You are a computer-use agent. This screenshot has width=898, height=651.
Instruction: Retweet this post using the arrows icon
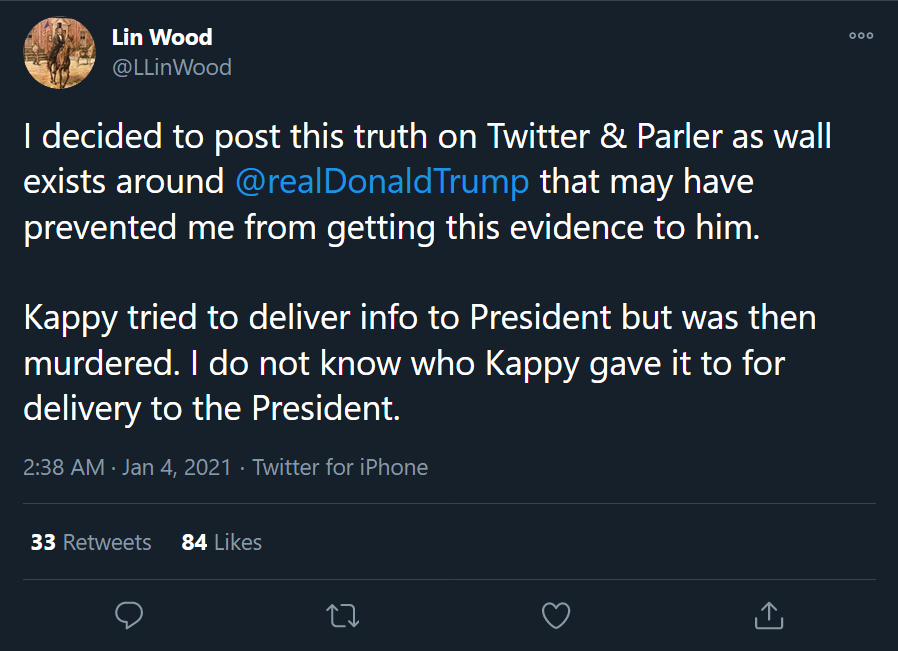342,616
